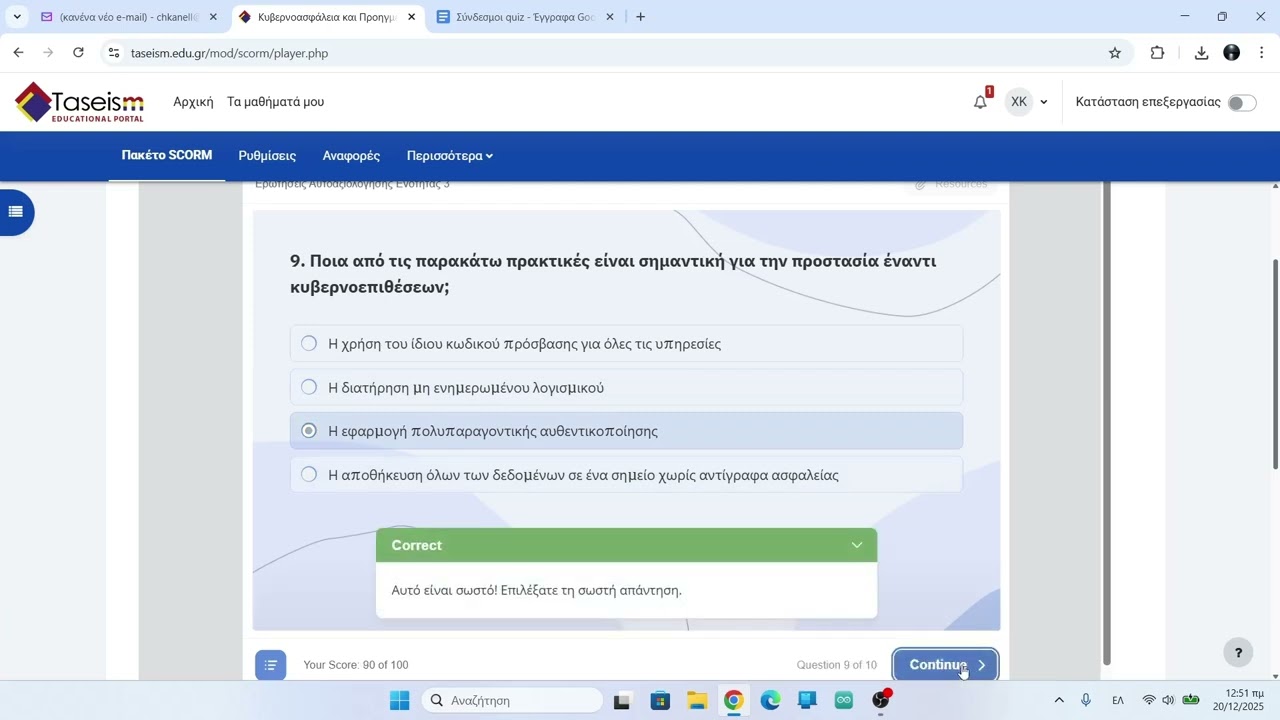Open the Windows Start menu

point(399,700)
